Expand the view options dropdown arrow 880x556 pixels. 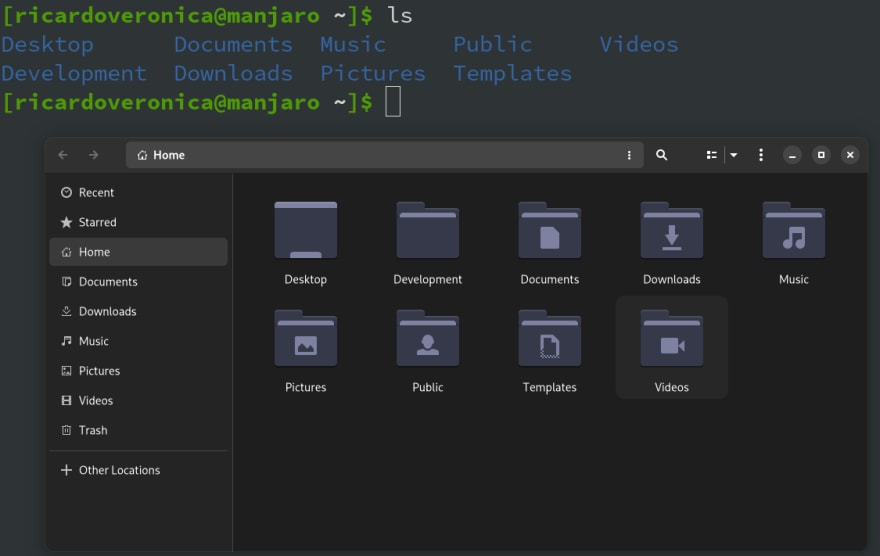[x=734, y=155]
